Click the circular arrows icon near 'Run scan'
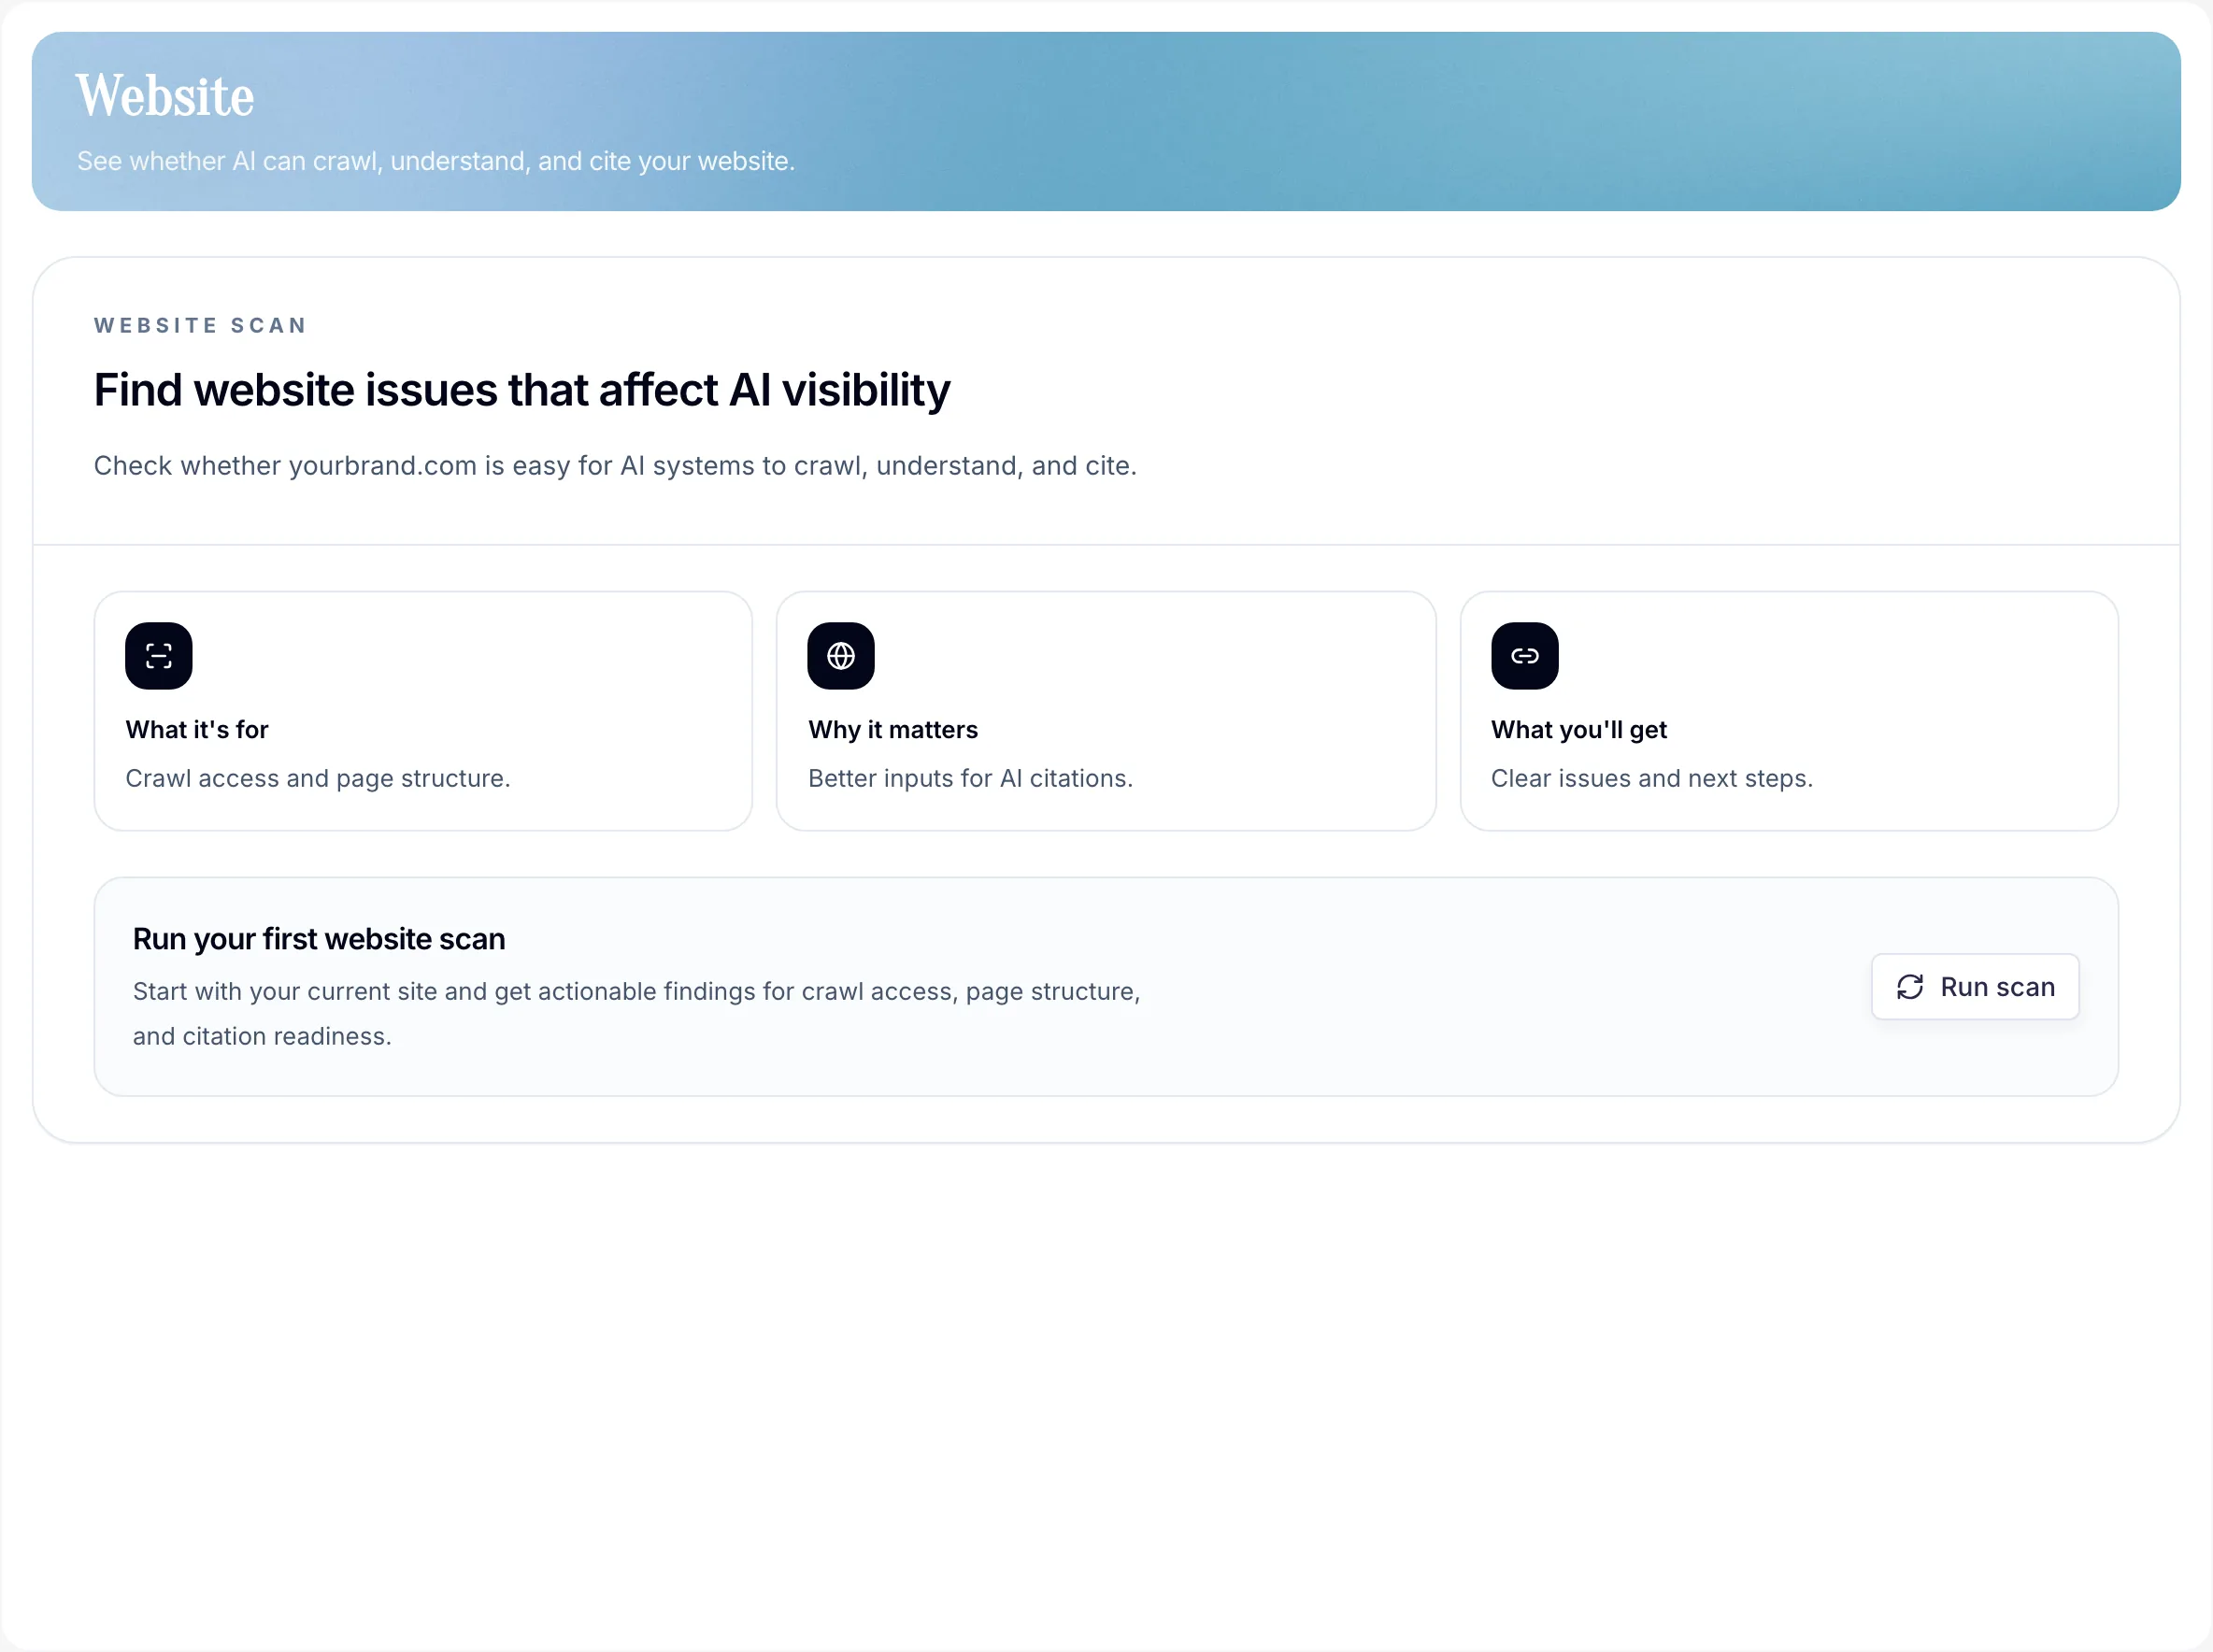The height and width of the screenshot is (1652, 2213). tap(1910, 986)
